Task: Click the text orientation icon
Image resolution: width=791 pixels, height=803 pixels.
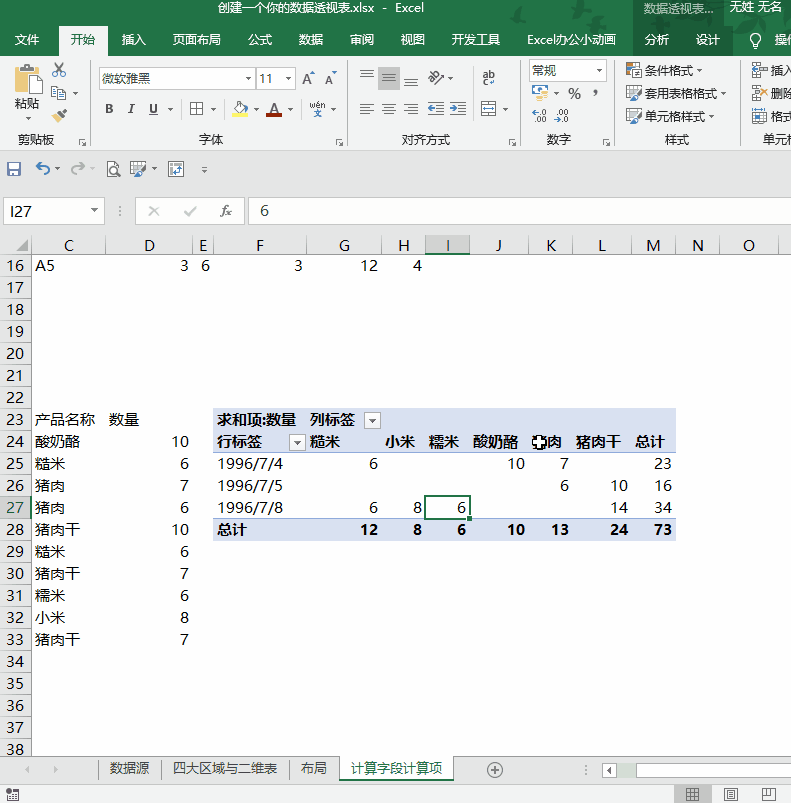Action: click(436, 78)
